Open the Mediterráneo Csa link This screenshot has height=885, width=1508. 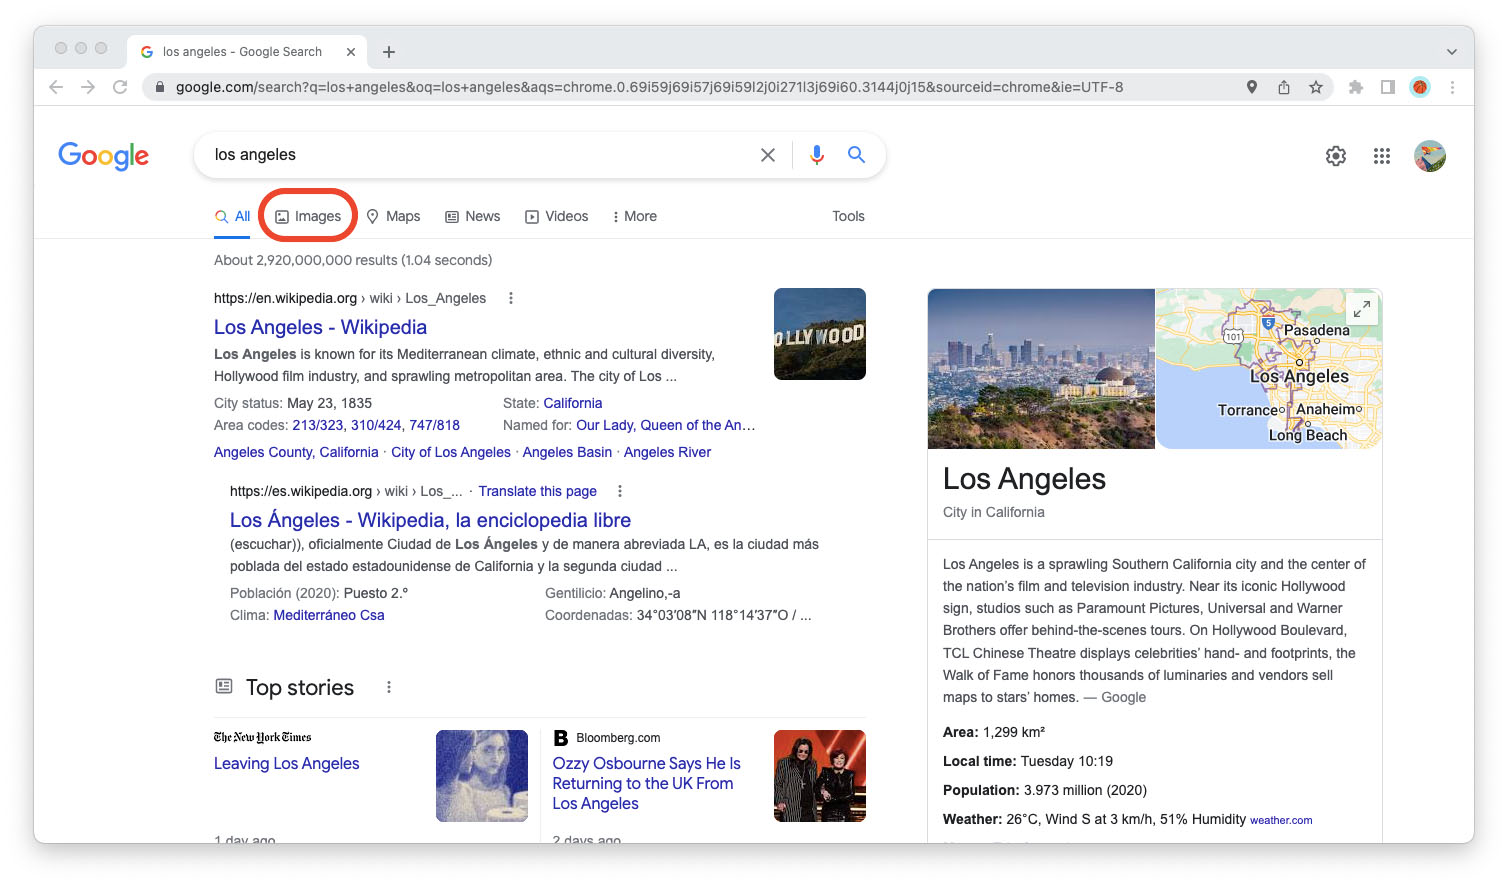click(x=329, y=615)
